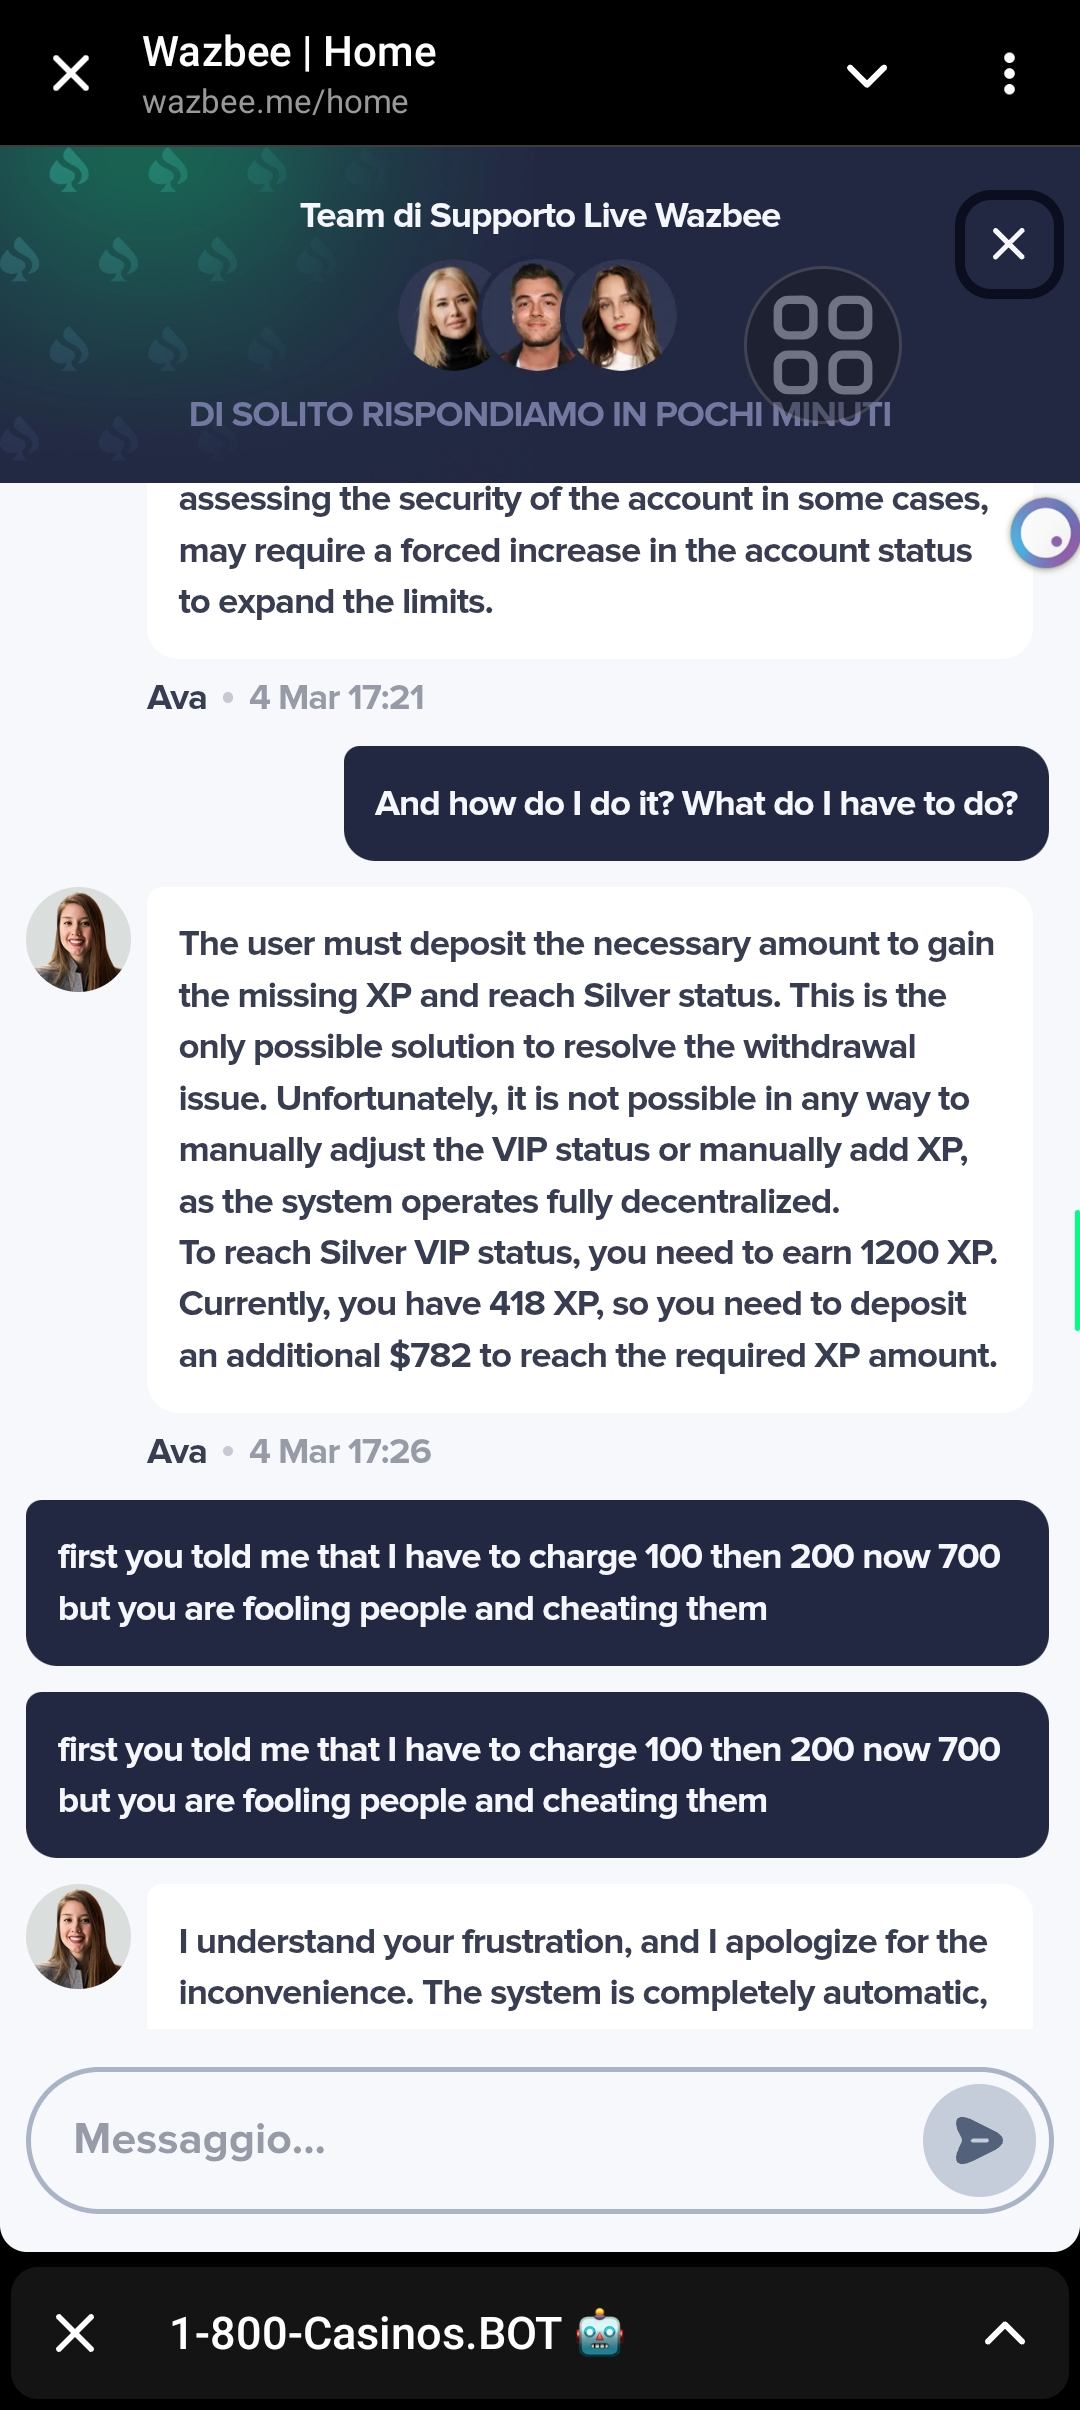Open the three-dot browser menu

[x=1009, y=74]
